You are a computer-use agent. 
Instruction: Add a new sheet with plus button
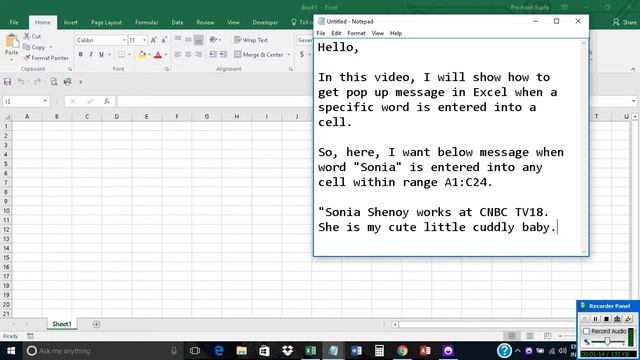coord(96,324)
